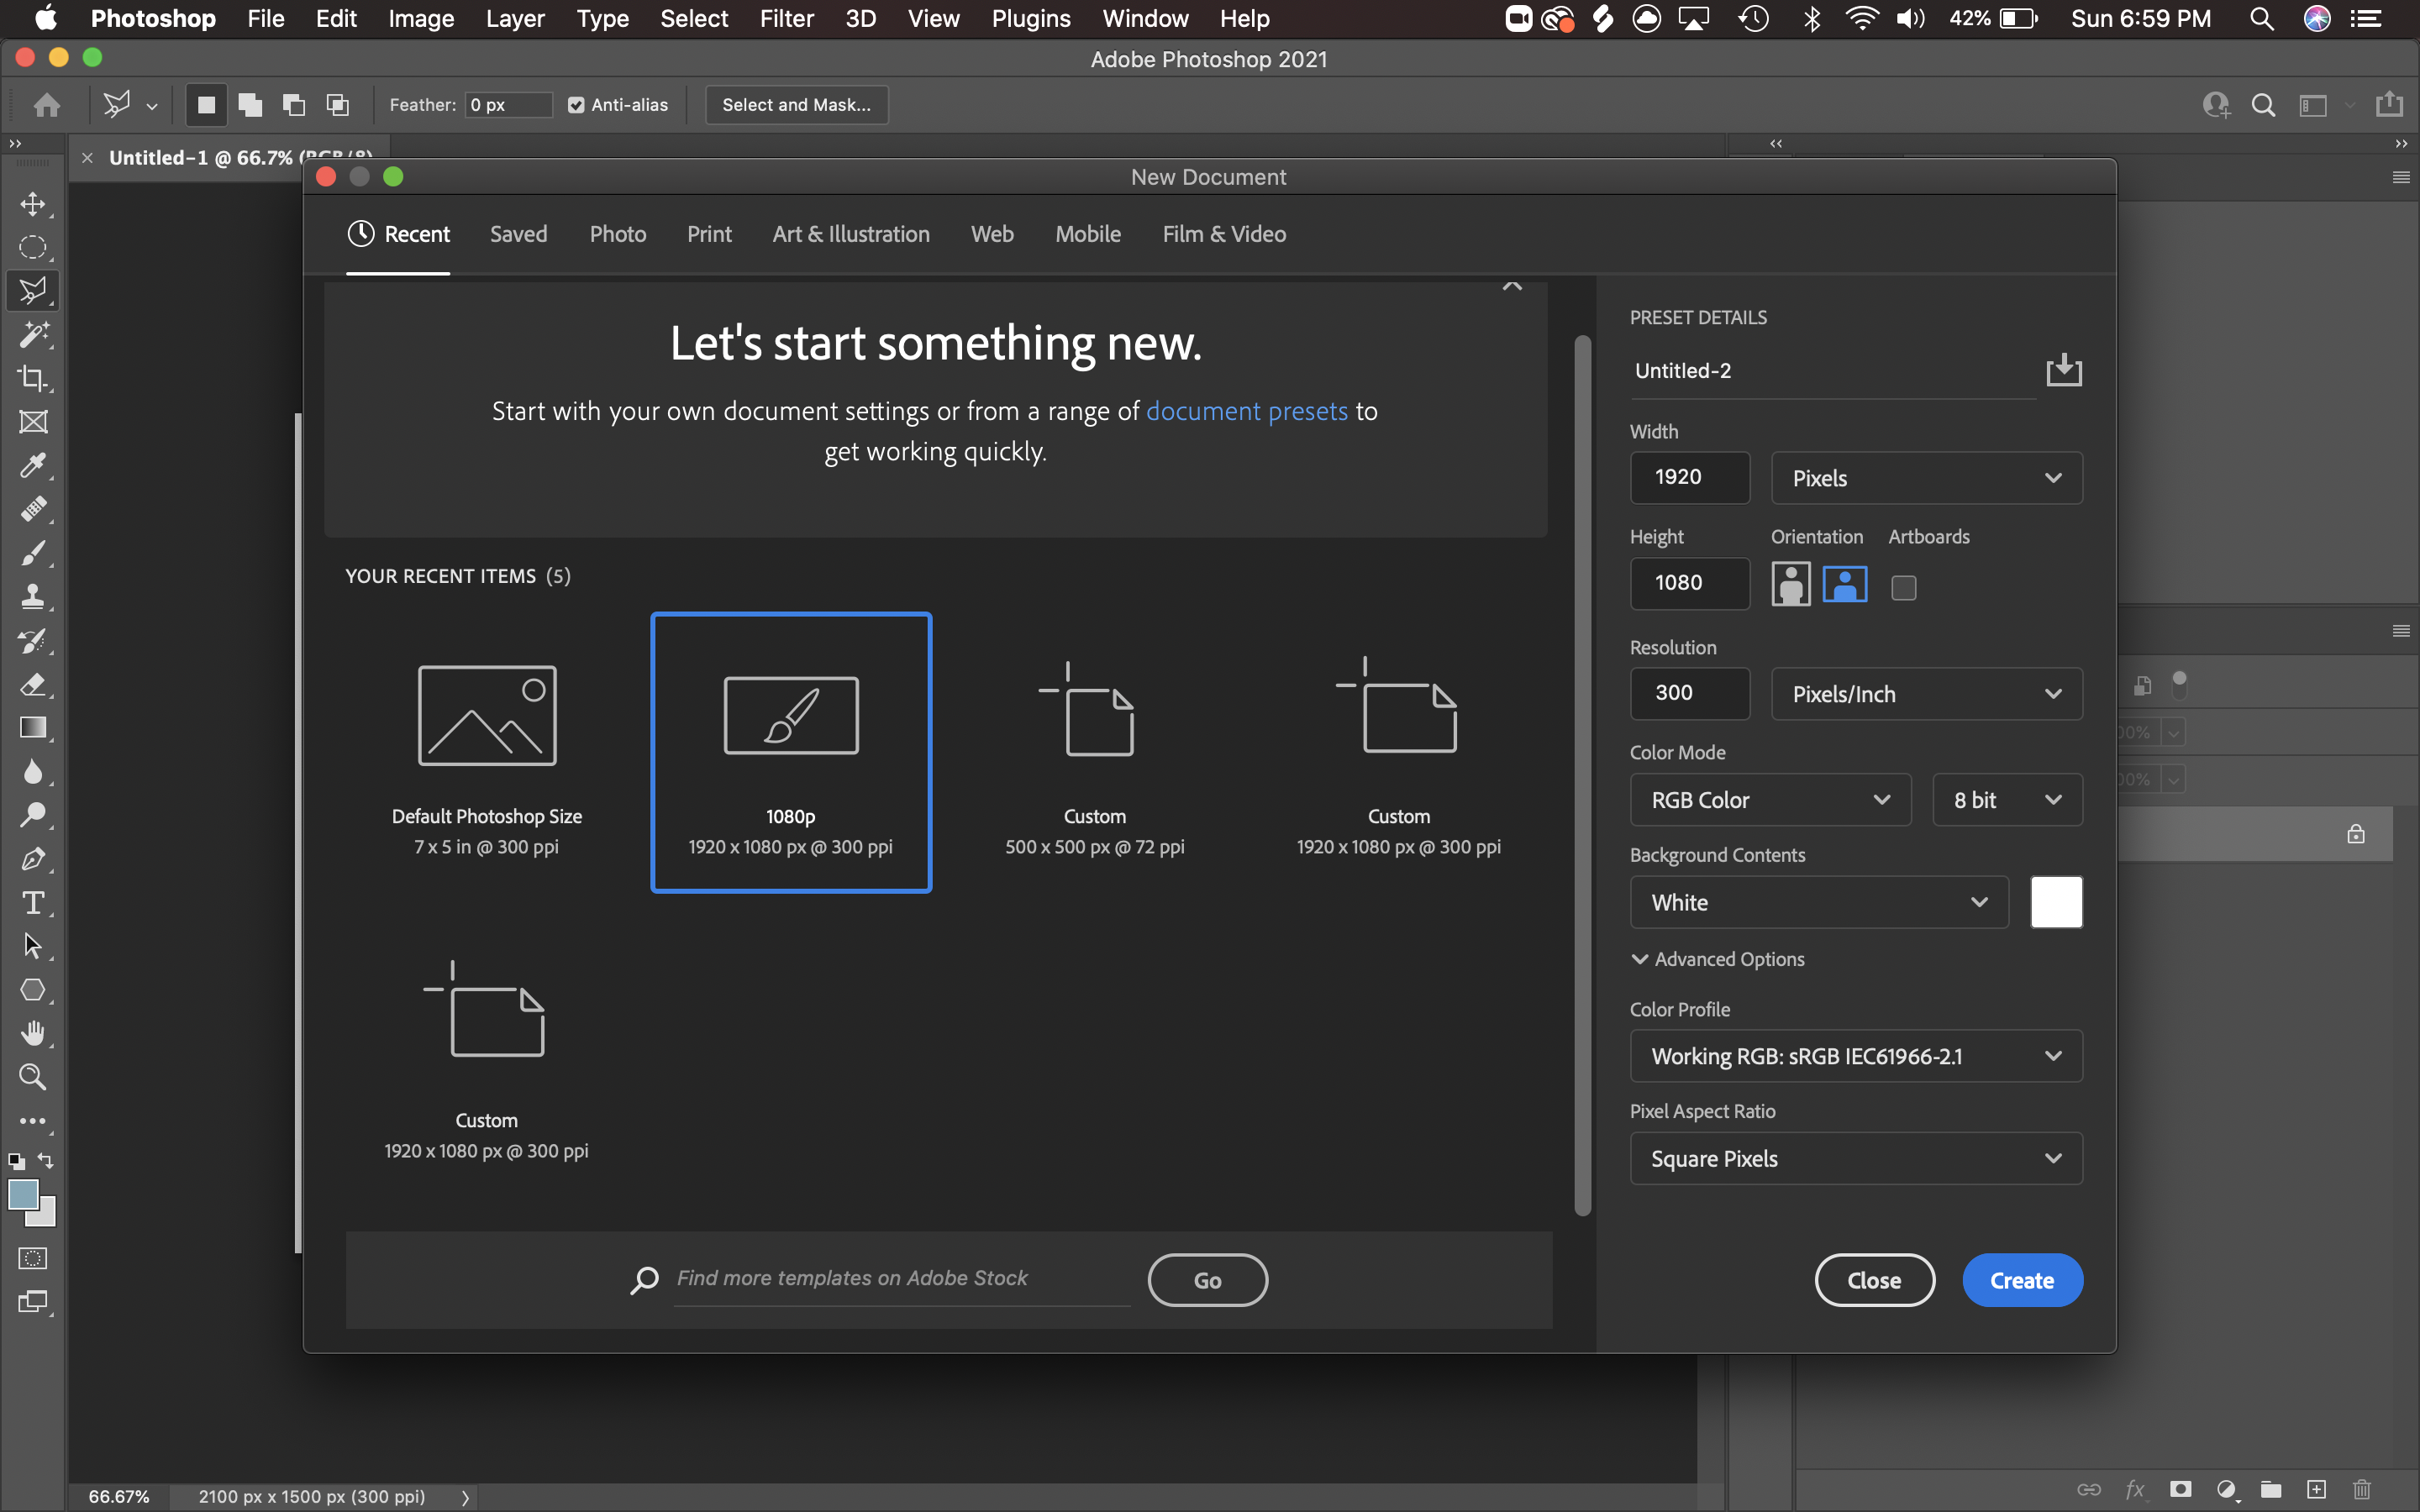Enable the Artboards checkbox
Viewport: 2420px width, 1512px height.
point(1904,588)
